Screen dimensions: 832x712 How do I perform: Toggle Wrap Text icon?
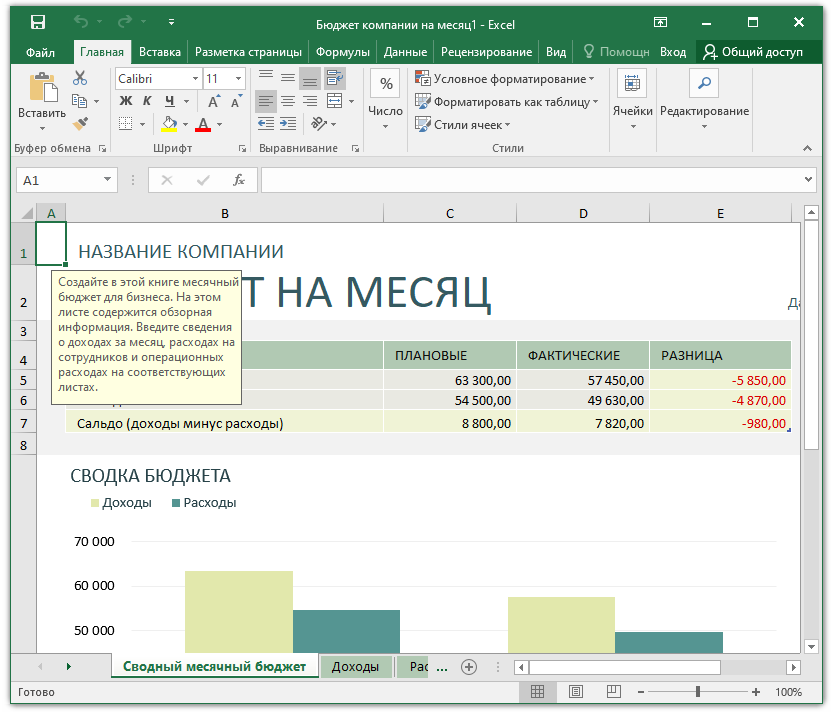(x=335, y=78)
